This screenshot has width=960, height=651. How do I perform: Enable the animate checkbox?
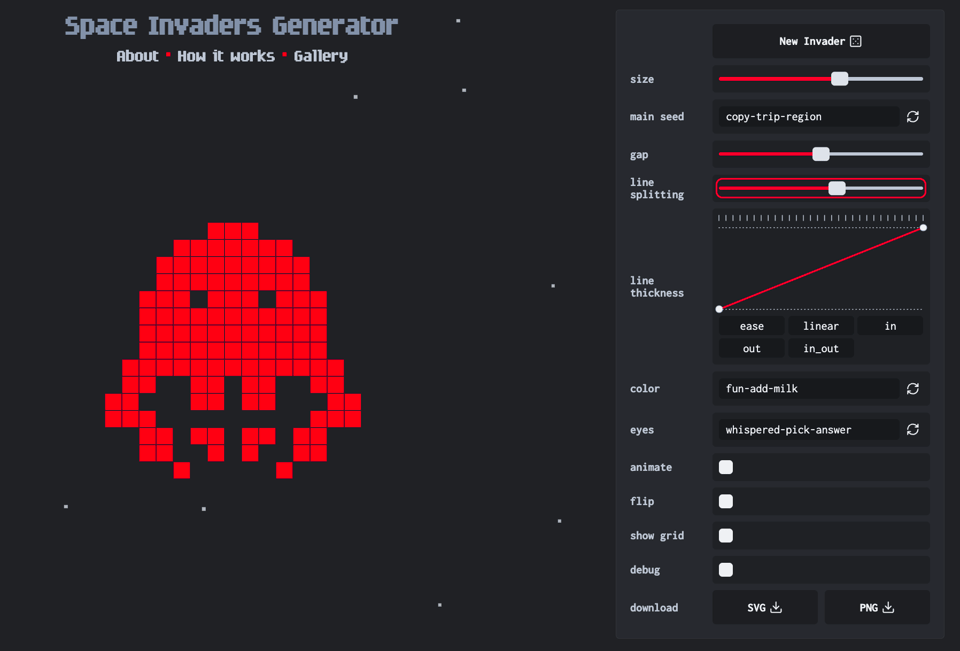coord(725,467)
